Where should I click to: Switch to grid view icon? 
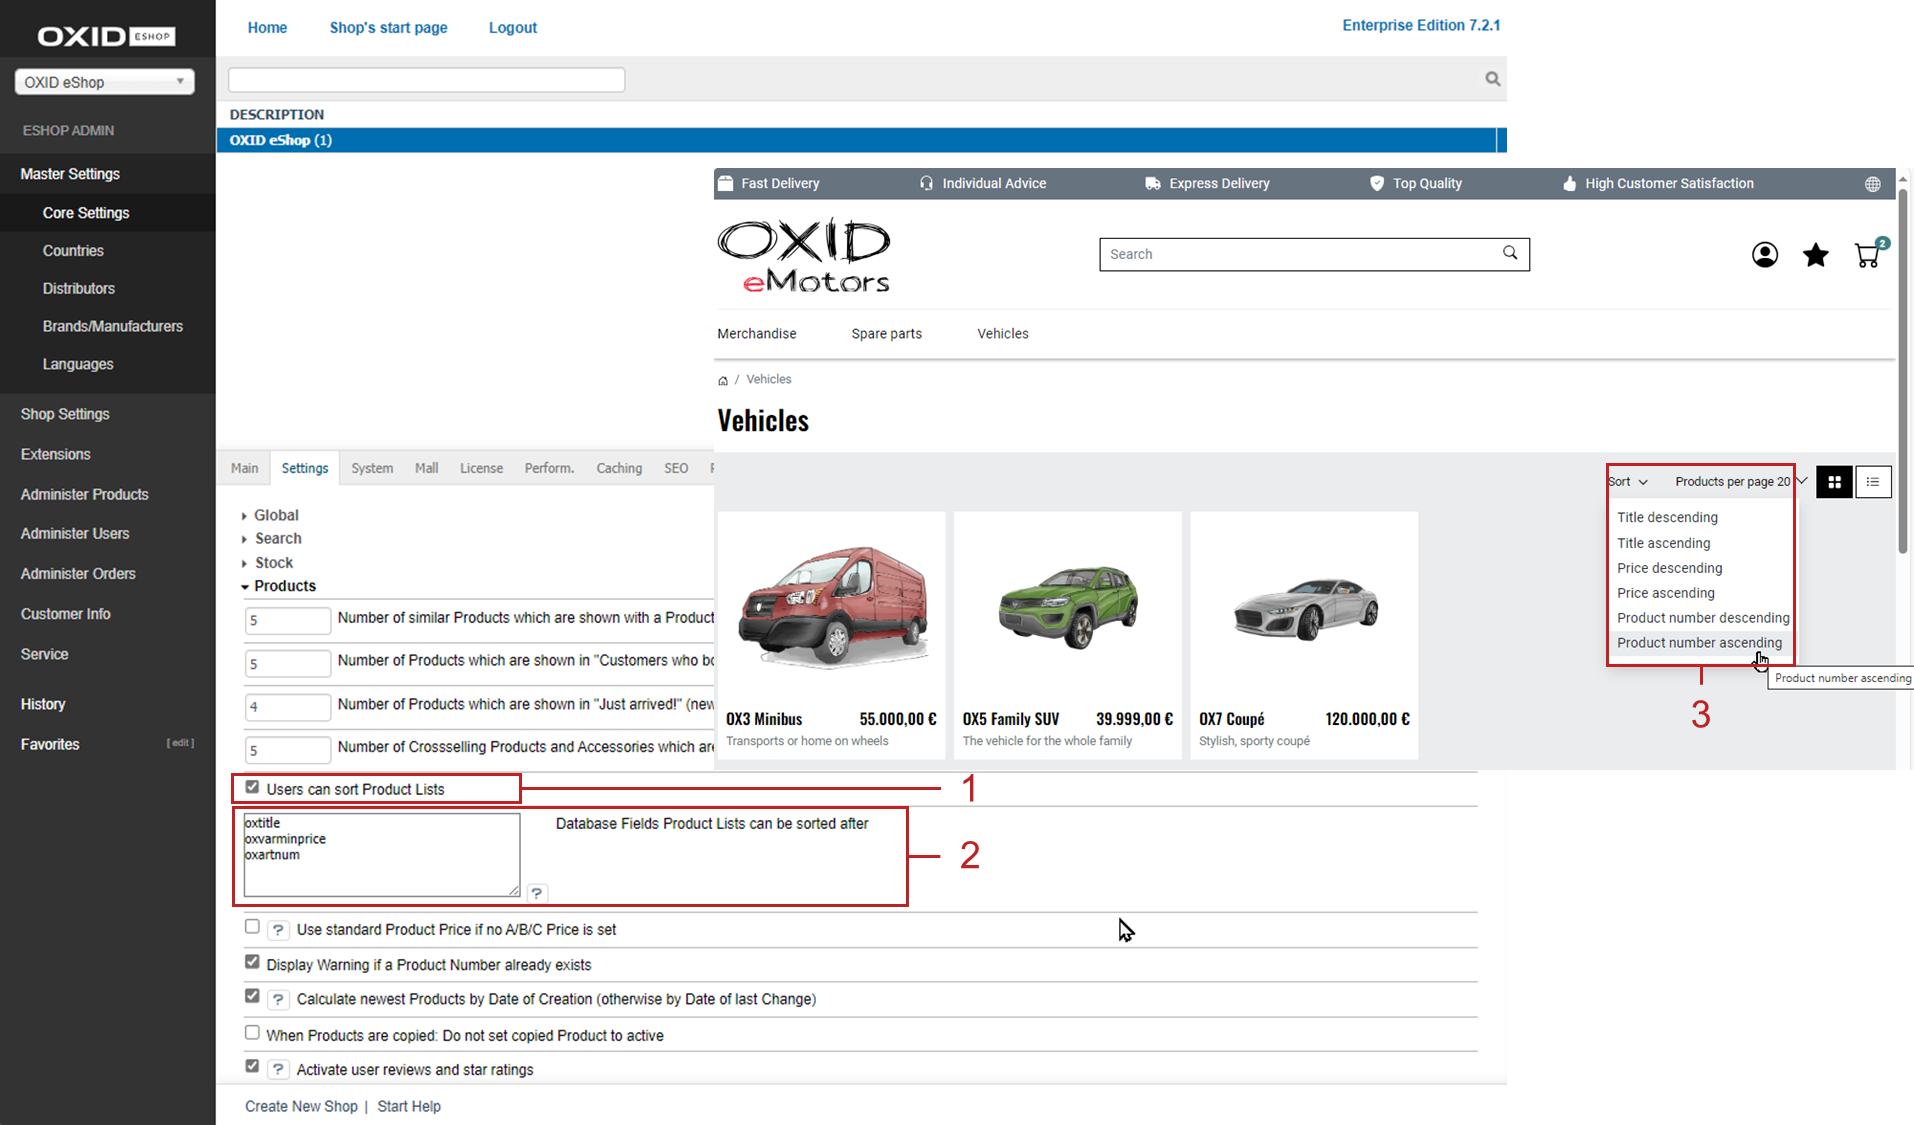tap(1834, 482)
